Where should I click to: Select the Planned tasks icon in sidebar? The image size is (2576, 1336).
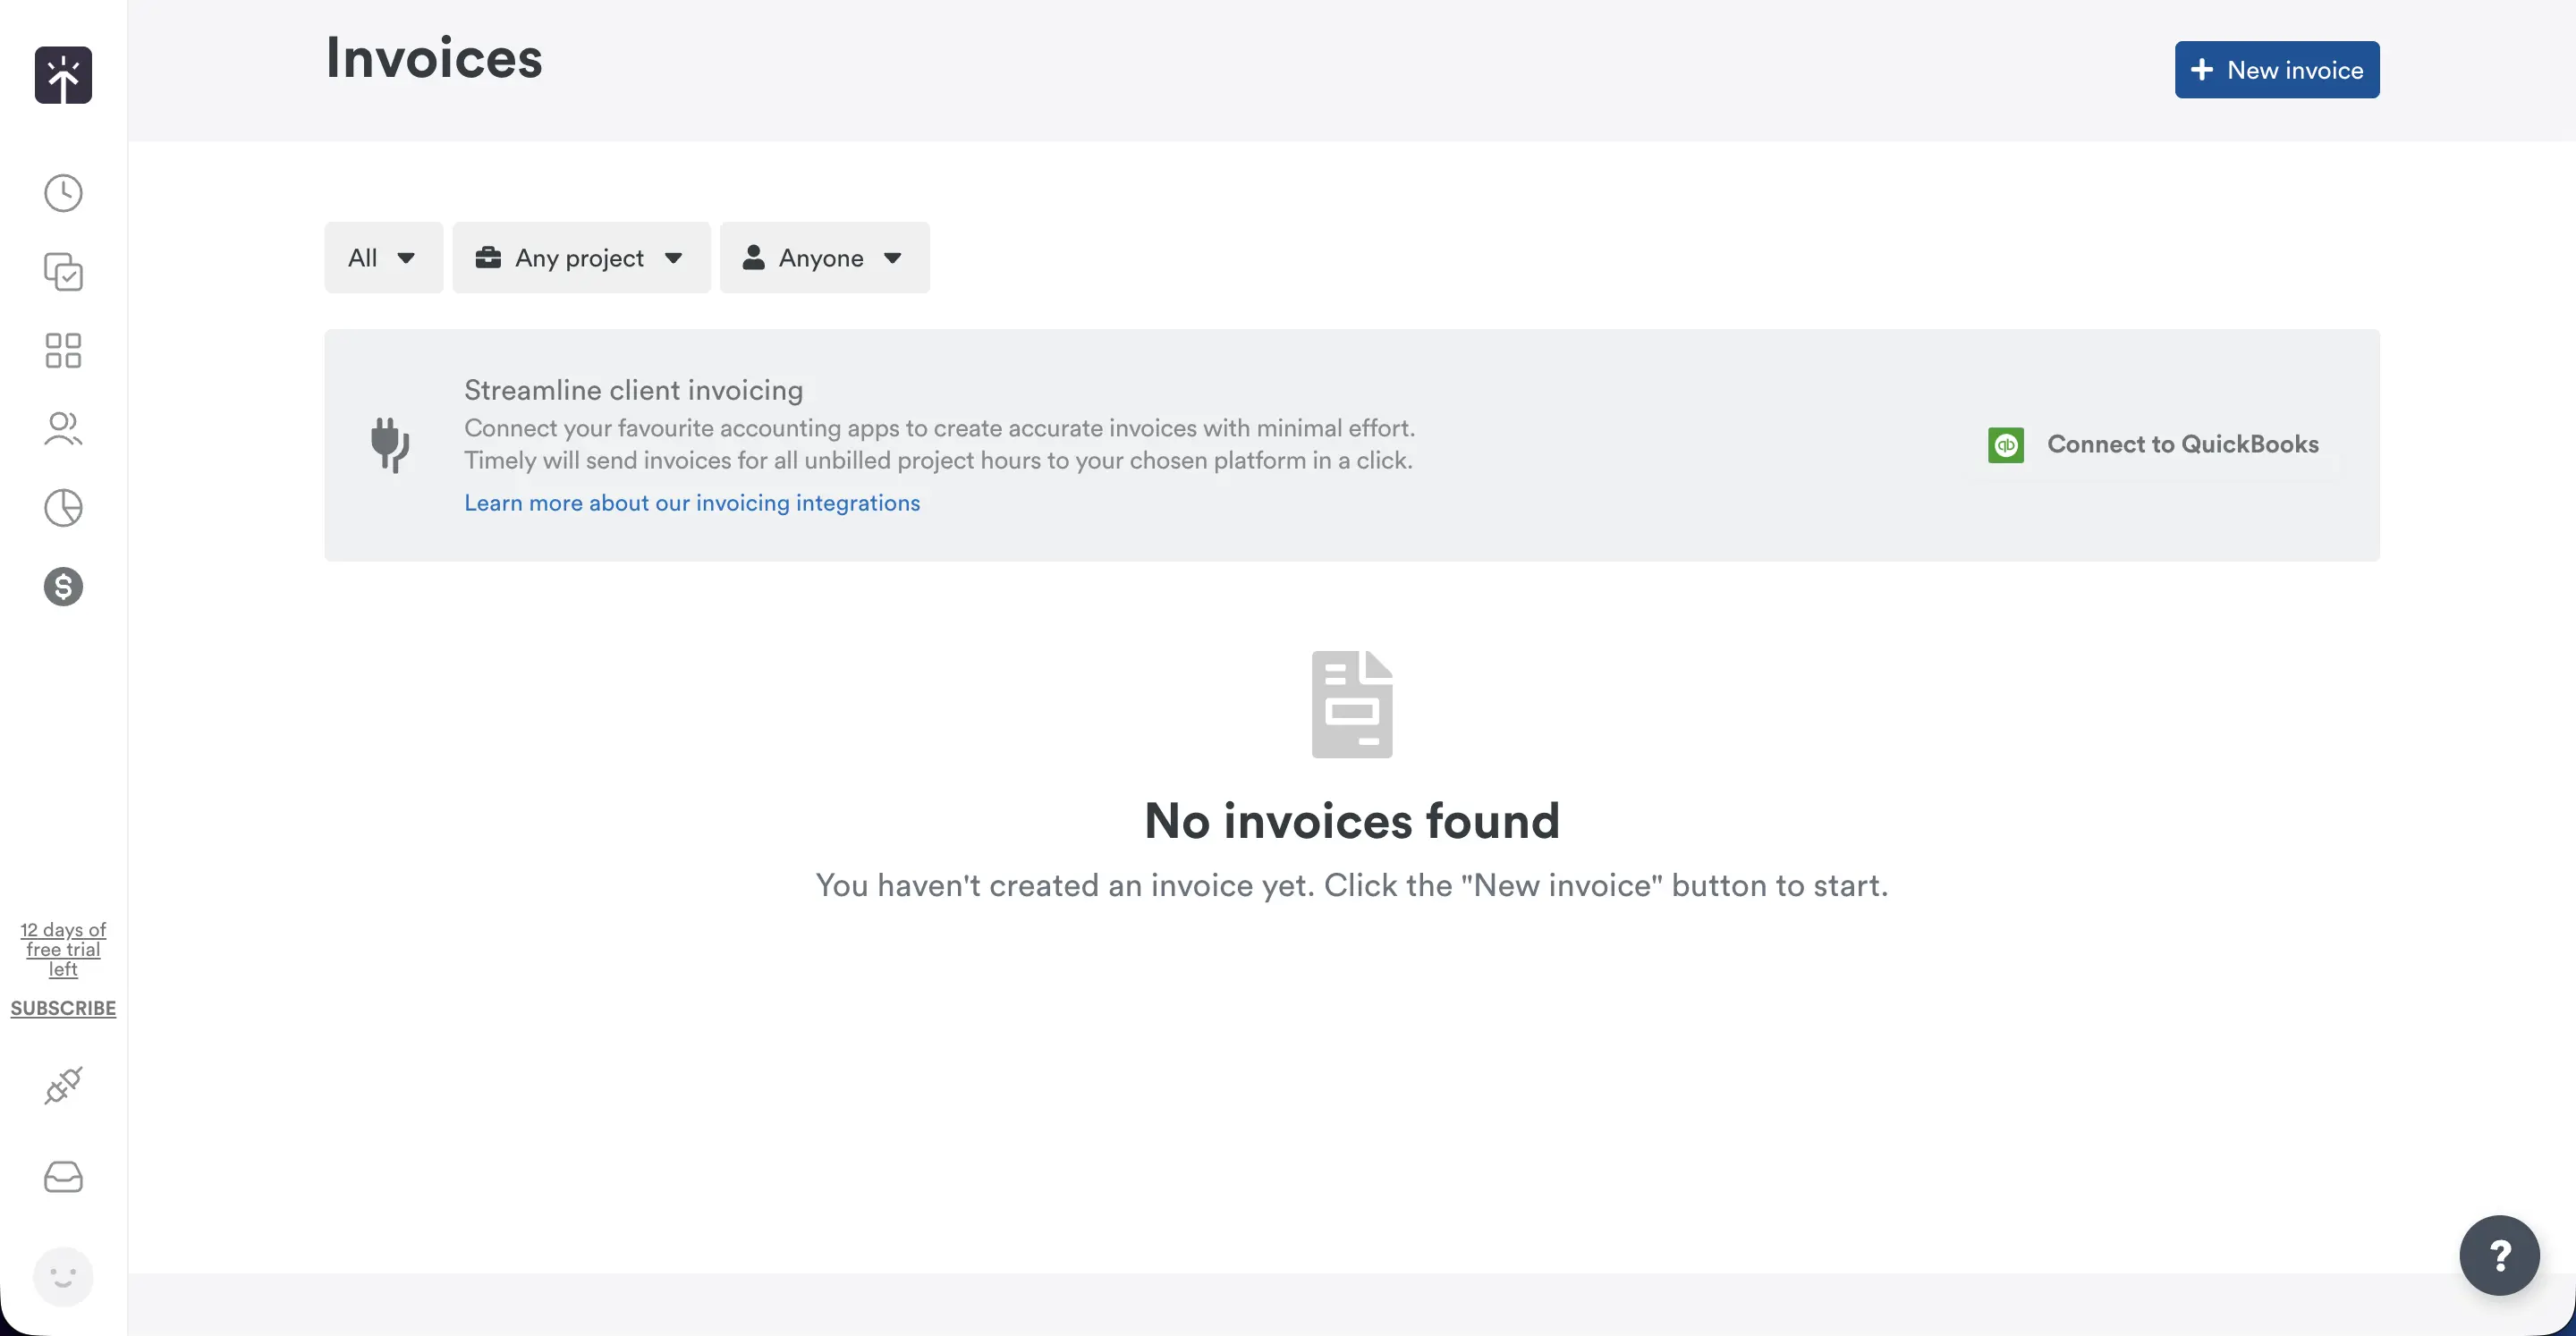(x=63, y=272)
